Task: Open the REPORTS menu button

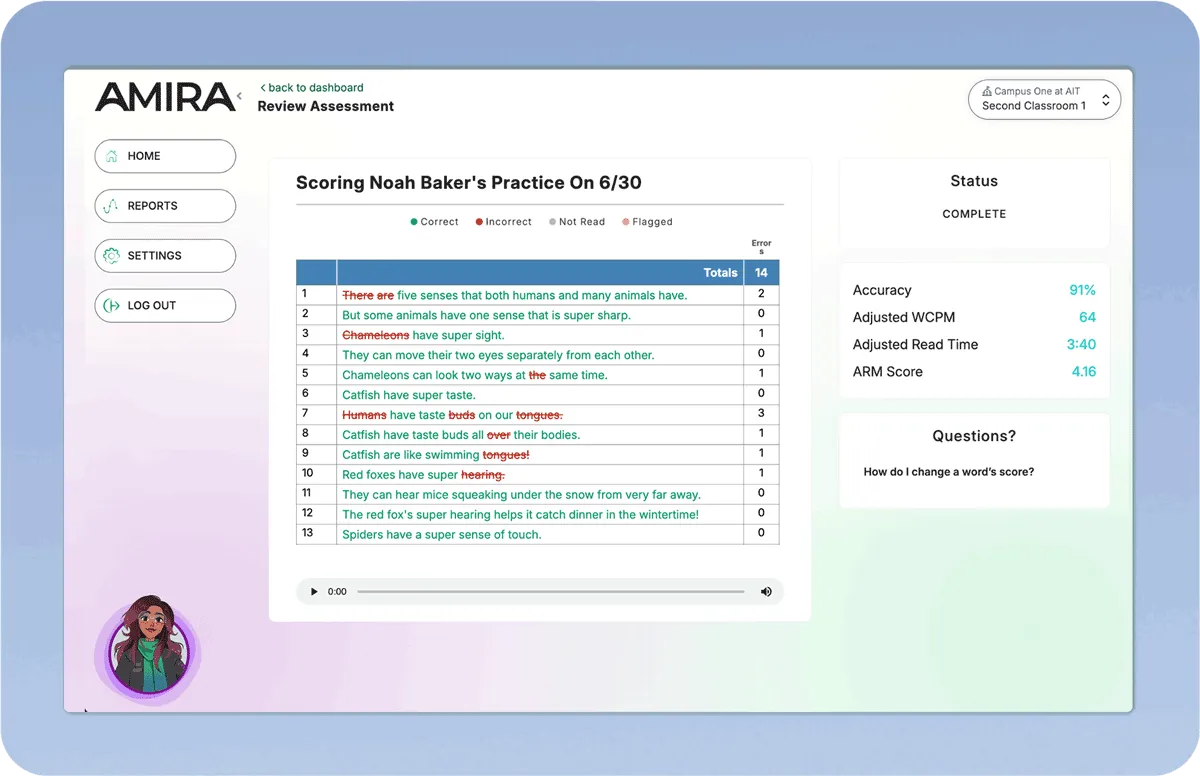Action: [165, 206]
